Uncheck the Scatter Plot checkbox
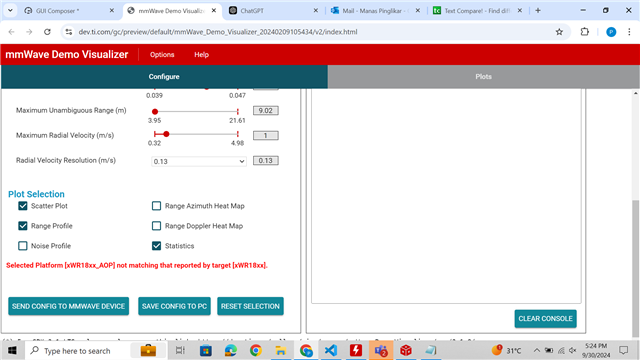This screenshot has width=640, height=360. pos(23,206)
